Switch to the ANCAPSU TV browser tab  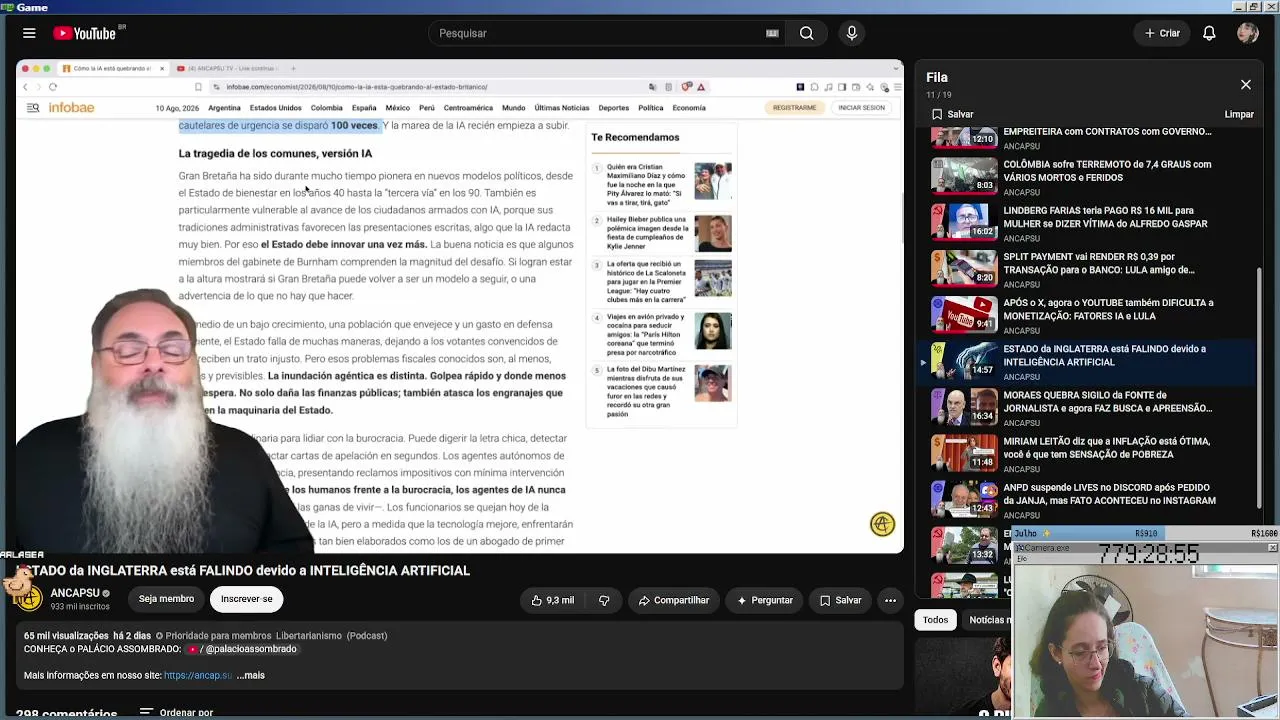pyautogui.click(x=230, y=69)
